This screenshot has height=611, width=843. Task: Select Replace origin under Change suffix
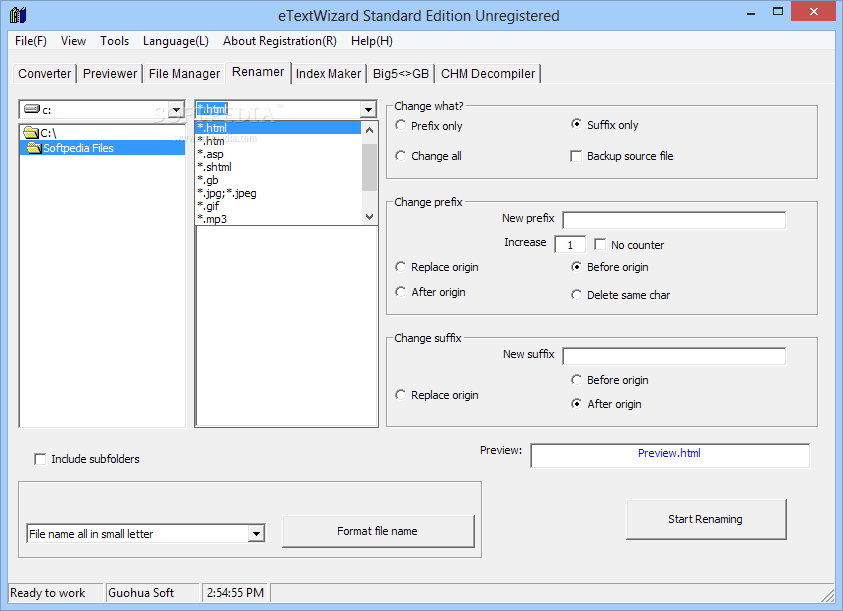click(401, 395)
